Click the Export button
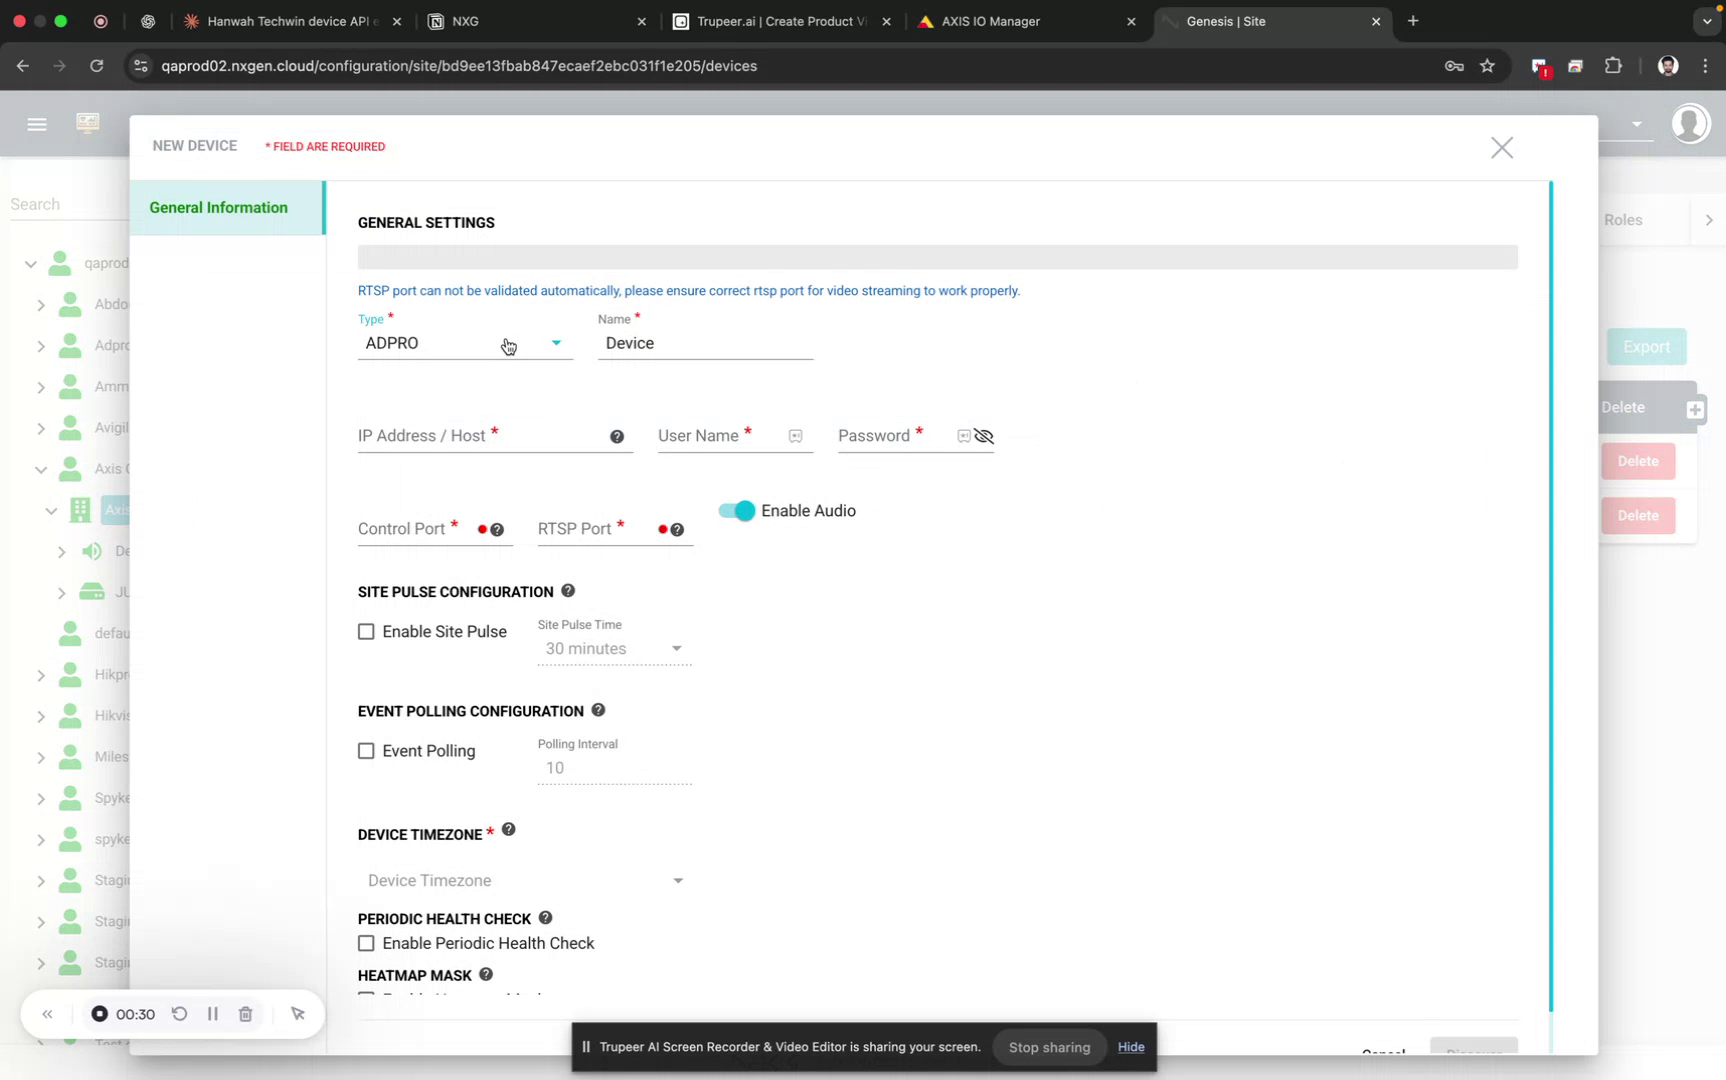The height and width of the screenshot is (1080, 1726). 1645,347
